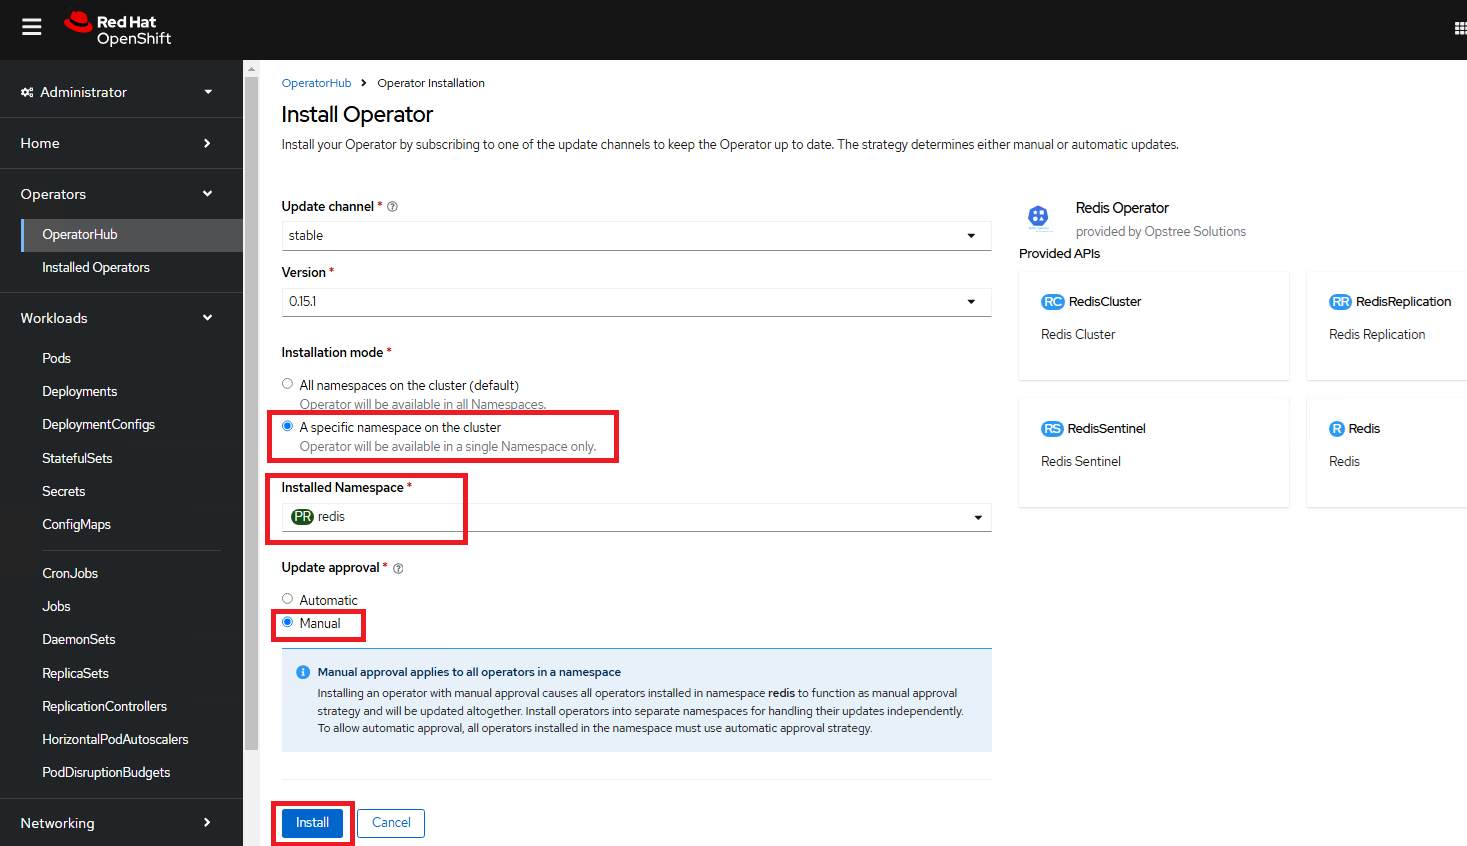Screen dimensions: 1467x846
Task: Expand the Home navigation section
Action: (121, 143)
